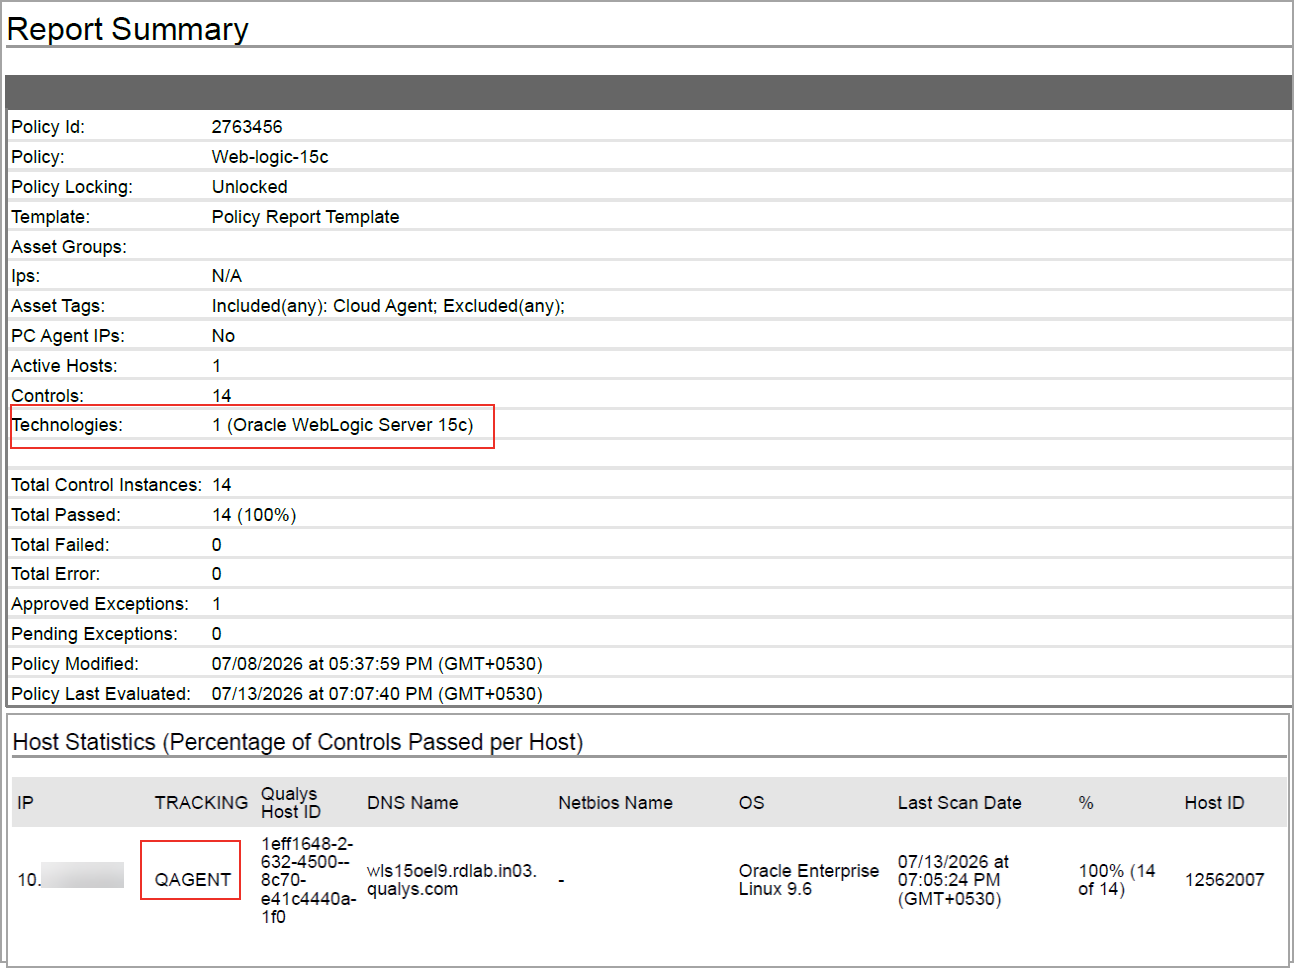Click the Report Summary heading
This screenshot has height=968, width=1294.
(127, 29)
